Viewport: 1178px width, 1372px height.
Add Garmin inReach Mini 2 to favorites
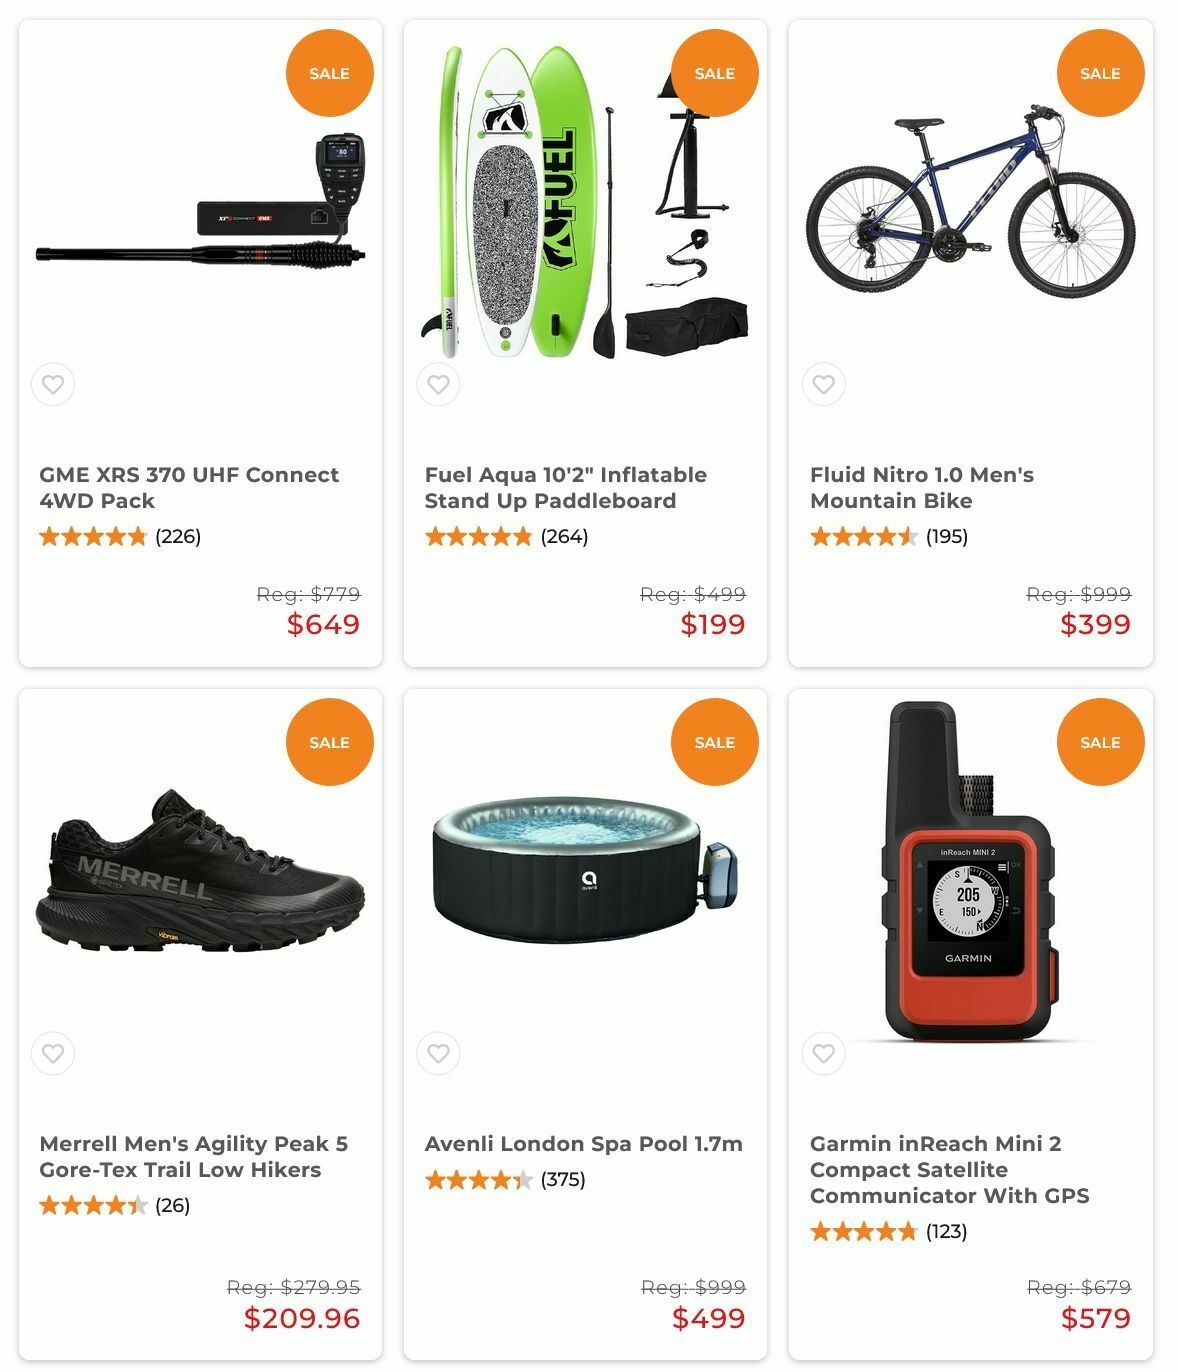(x=824, y=1053)
